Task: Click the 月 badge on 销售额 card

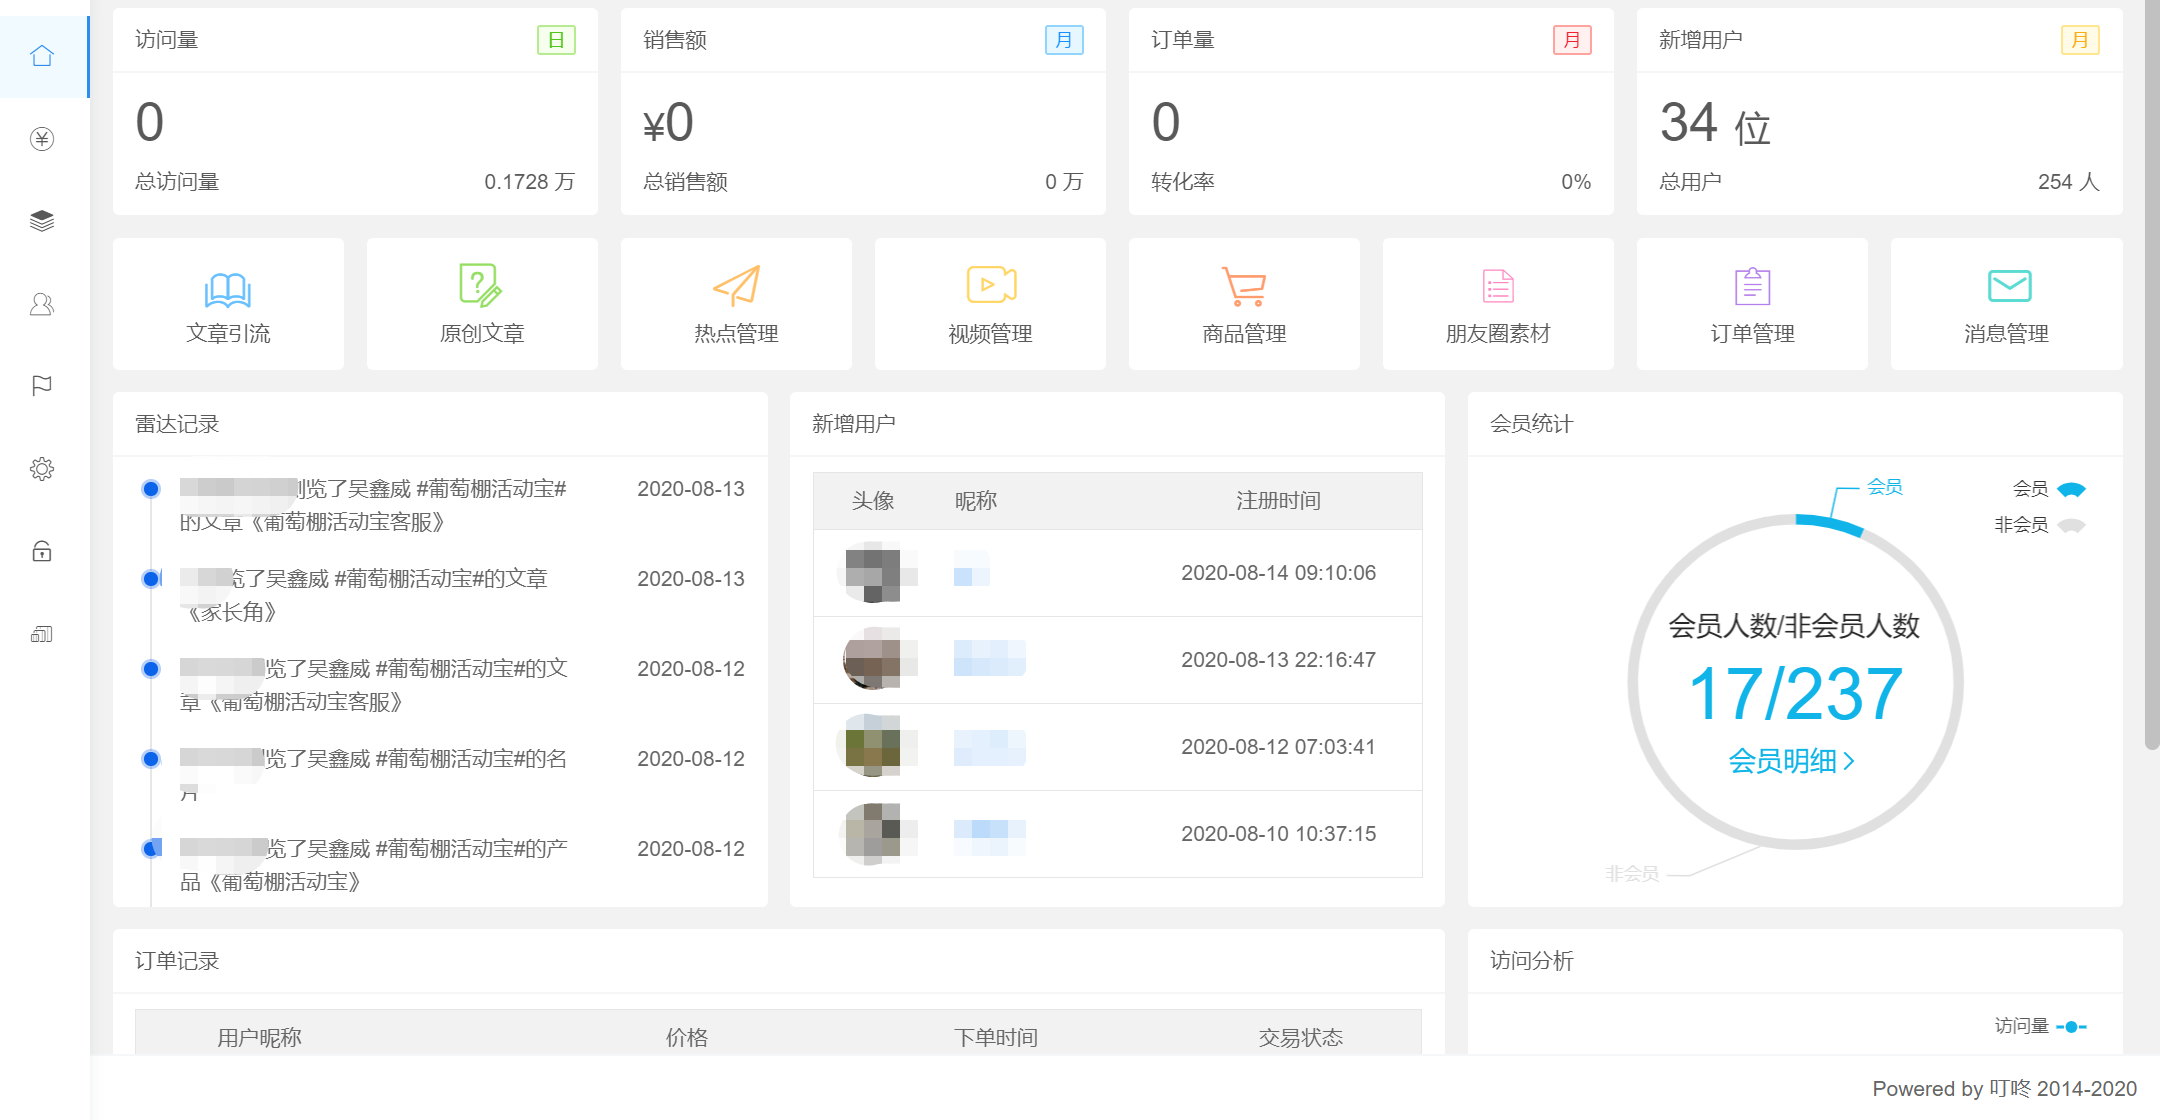Action: coord(1064,40)
